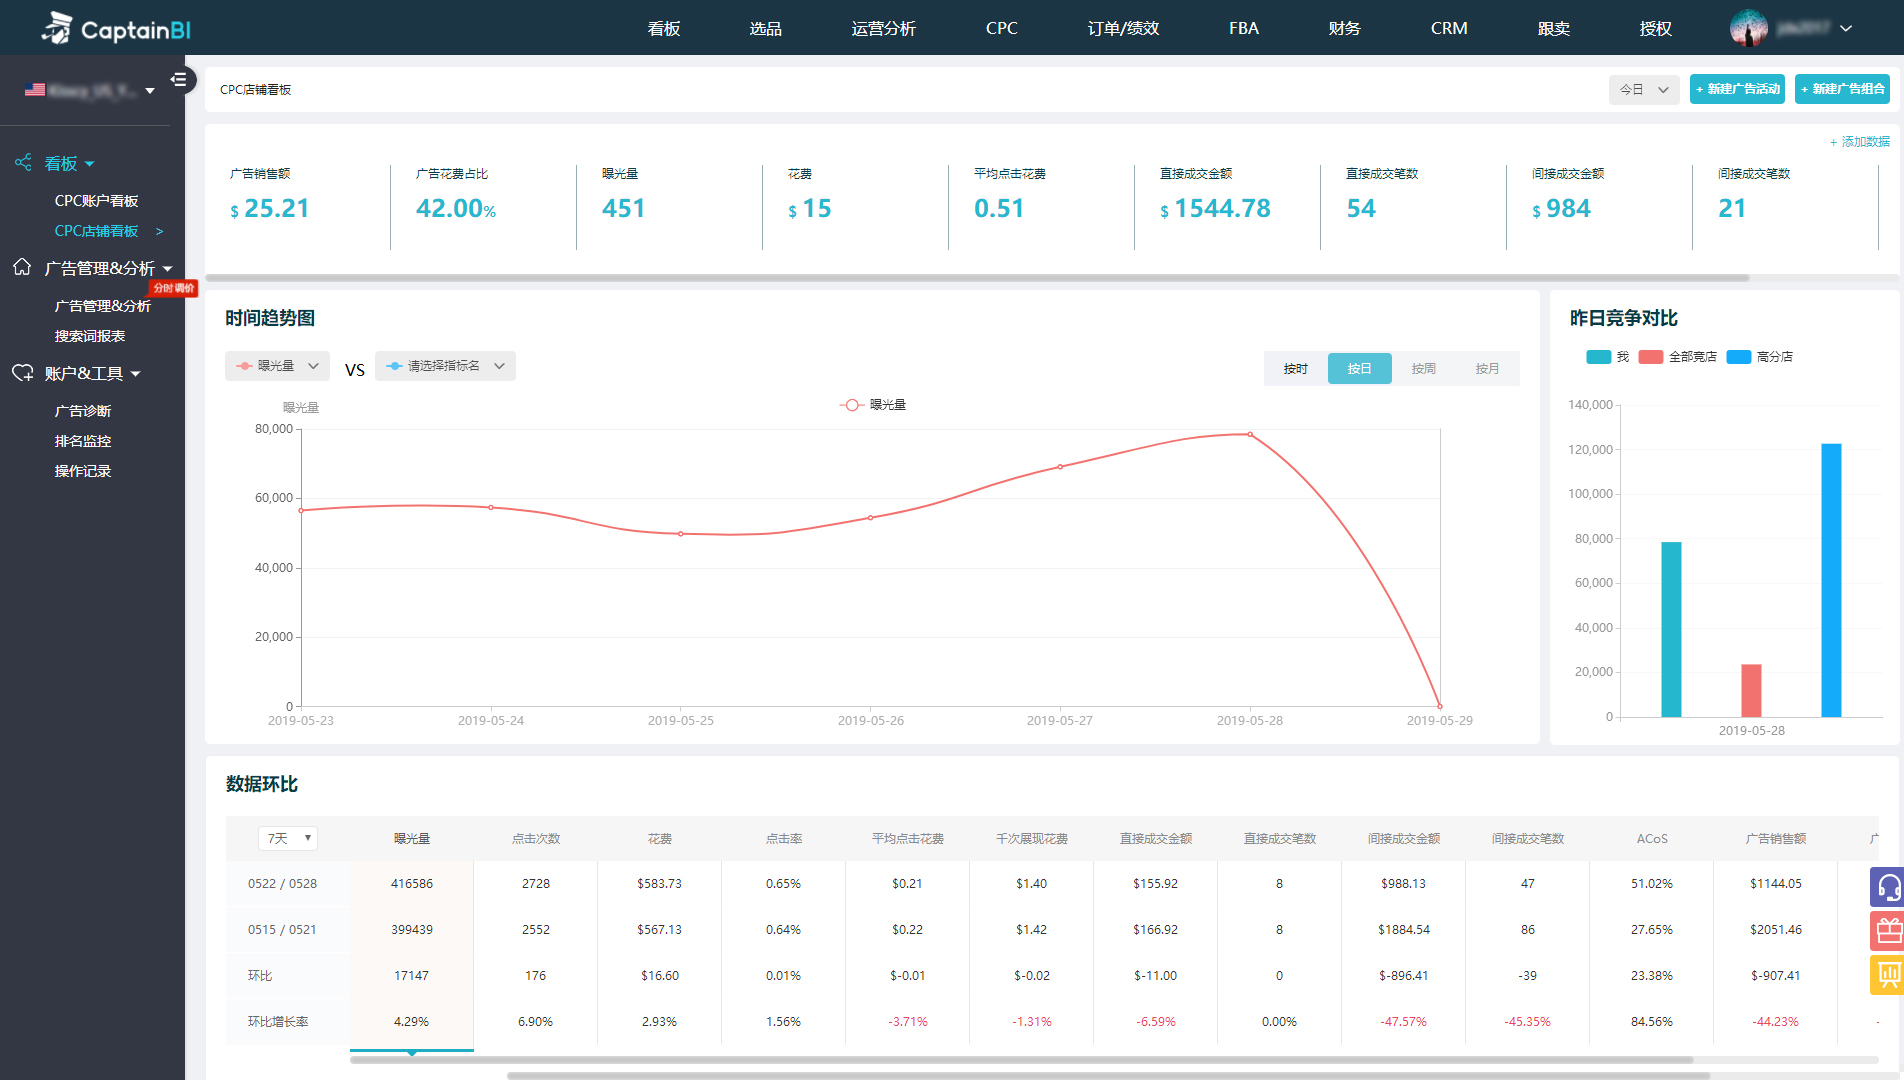Open the 今日 date range dropdown
This screenshot has height=1080, width=1904.
point(1643,89)
